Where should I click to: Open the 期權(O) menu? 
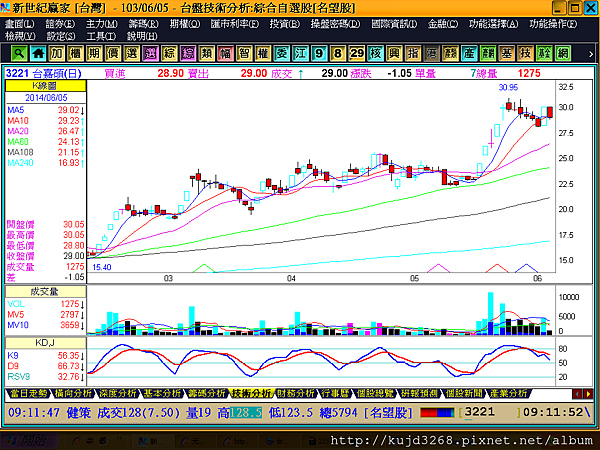click(185, 24)
